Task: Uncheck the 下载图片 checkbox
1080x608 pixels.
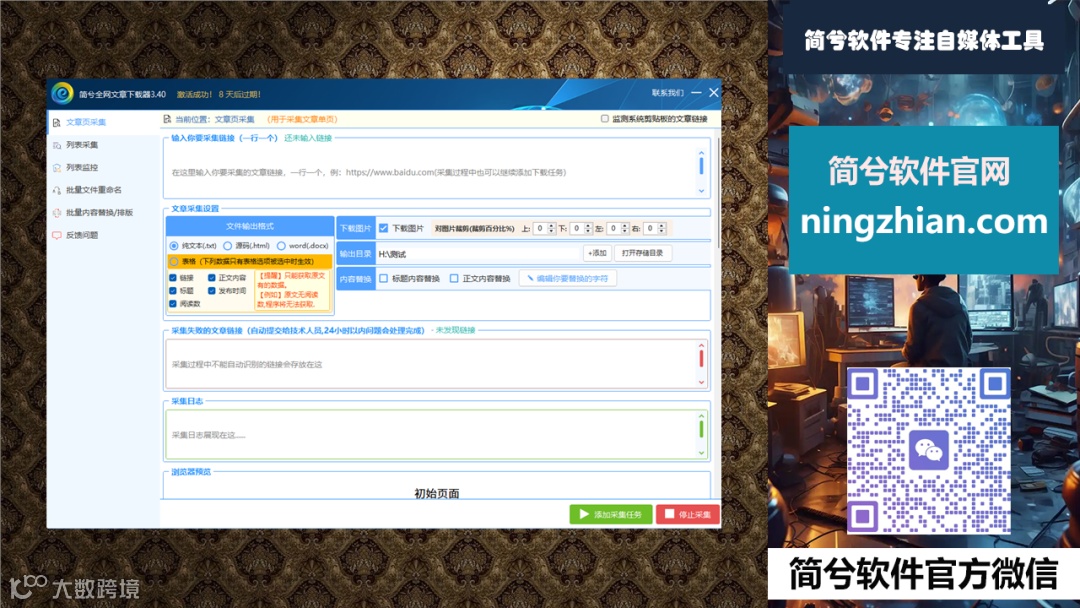Action: click(x=384, y=228)
